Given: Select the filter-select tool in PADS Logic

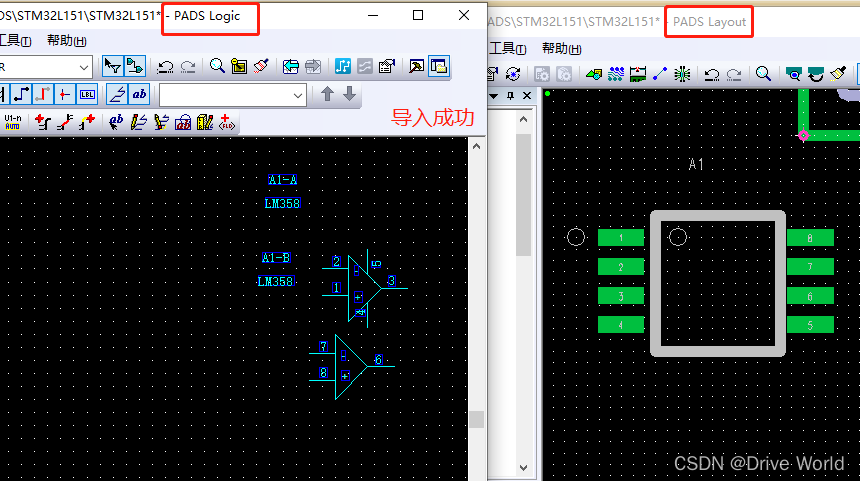Looking at the screenshot, I should click(x=112, y=66).
